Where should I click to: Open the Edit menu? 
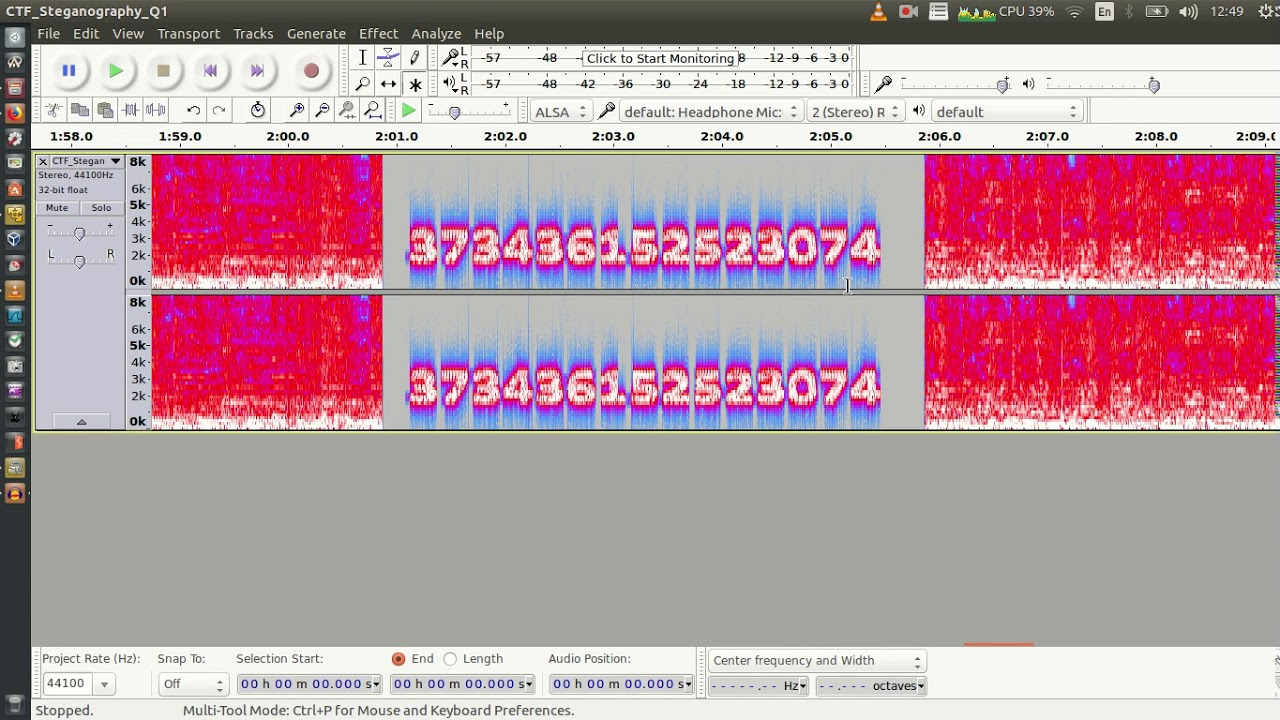click(86, 33)
